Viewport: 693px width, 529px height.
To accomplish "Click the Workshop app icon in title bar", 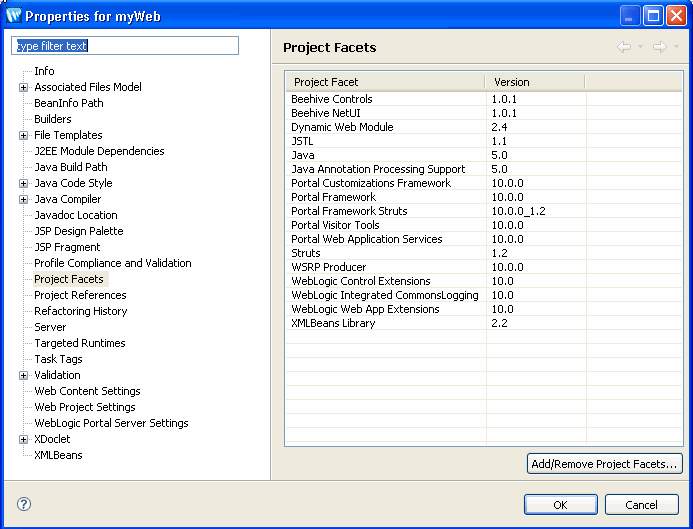I will coord(14,16).
